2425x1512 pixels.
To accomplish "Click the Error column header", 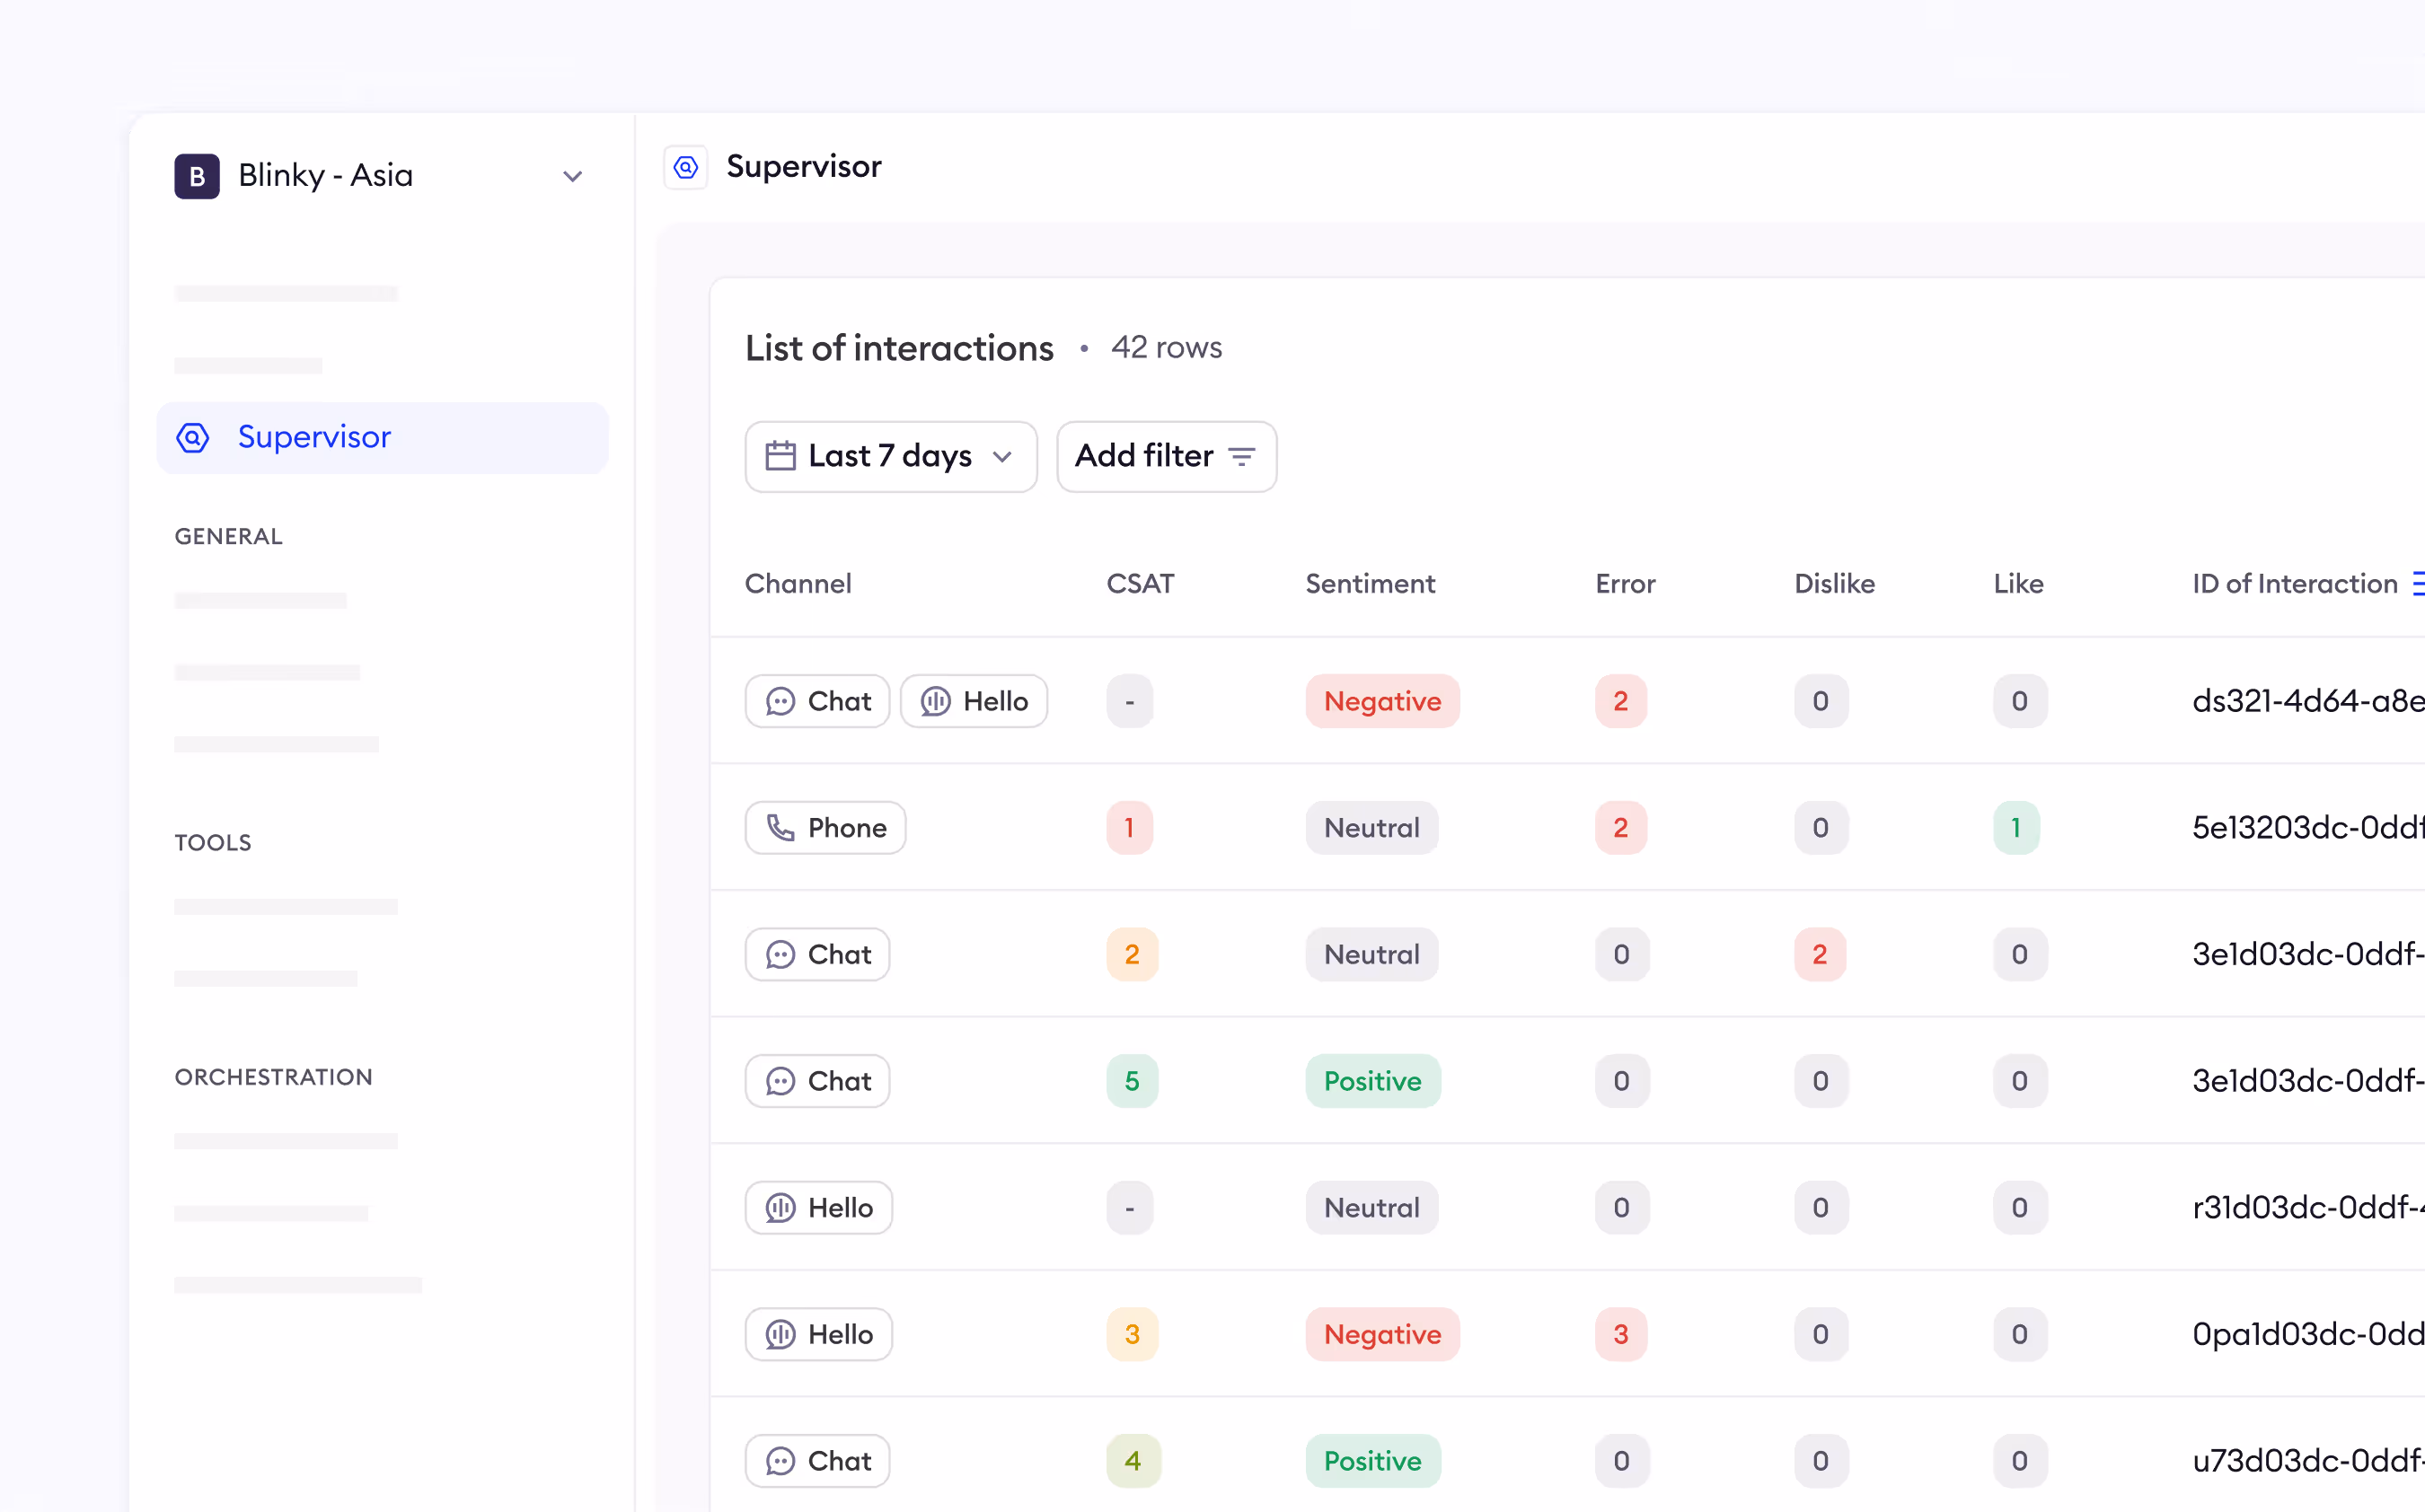I will pyautogui.click(x=1624, y=583).
